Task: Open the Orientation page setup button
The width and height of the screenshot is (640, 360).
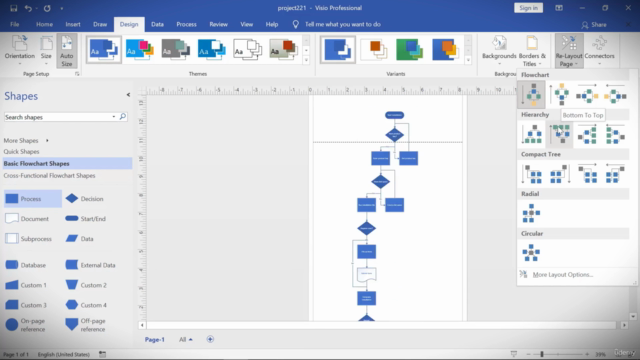Action: tap(20, 51)
